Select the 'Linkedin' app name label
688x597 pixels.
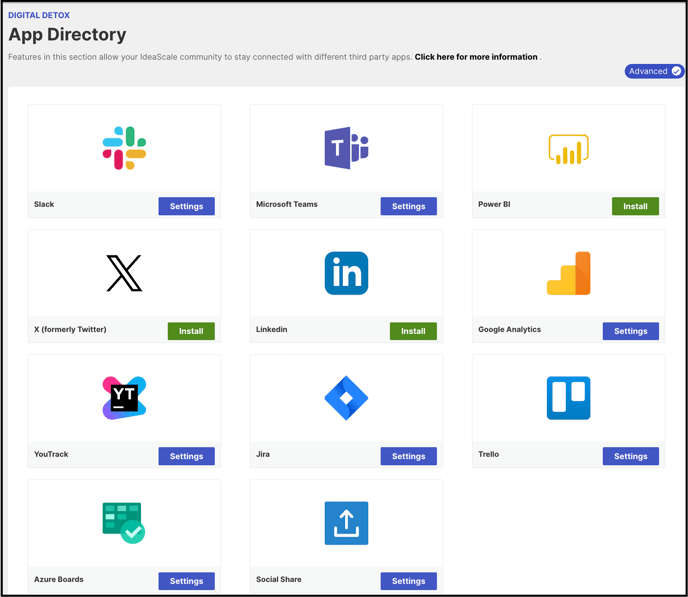pyautogui.click(x=272, y=329)
